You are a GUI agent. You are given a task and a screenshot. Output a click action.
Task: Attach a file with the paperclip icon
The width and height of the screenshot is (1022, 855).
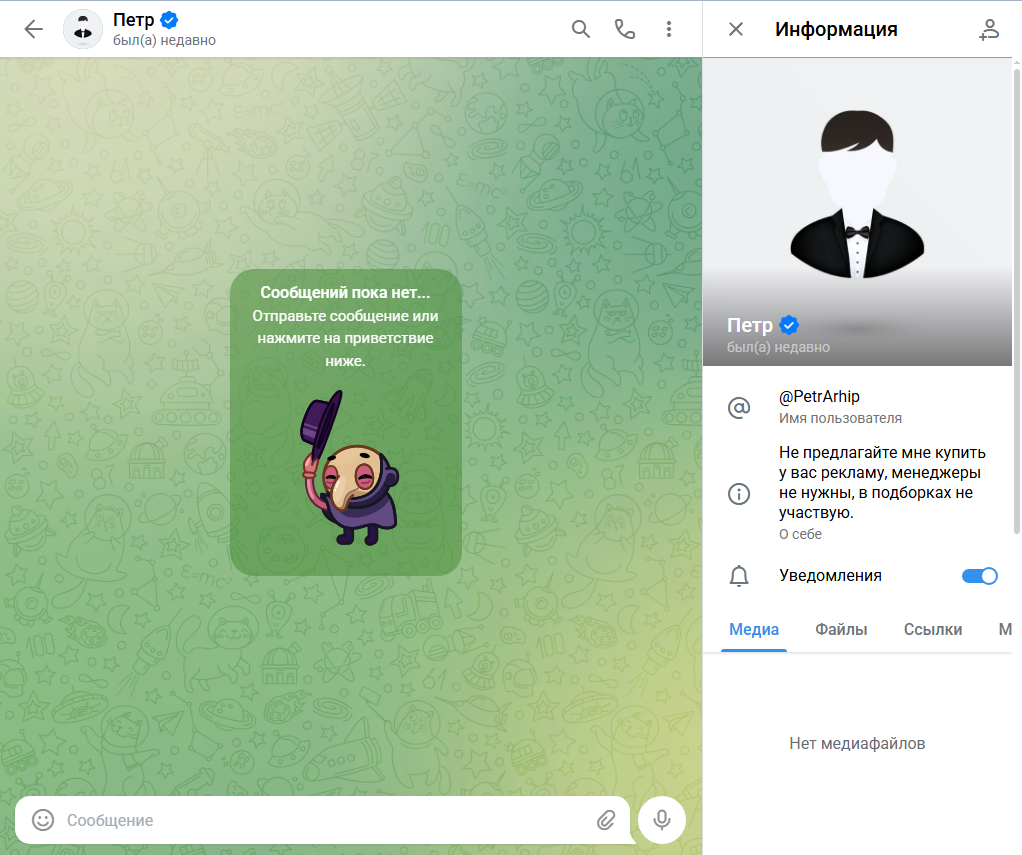tap(606, 820)
